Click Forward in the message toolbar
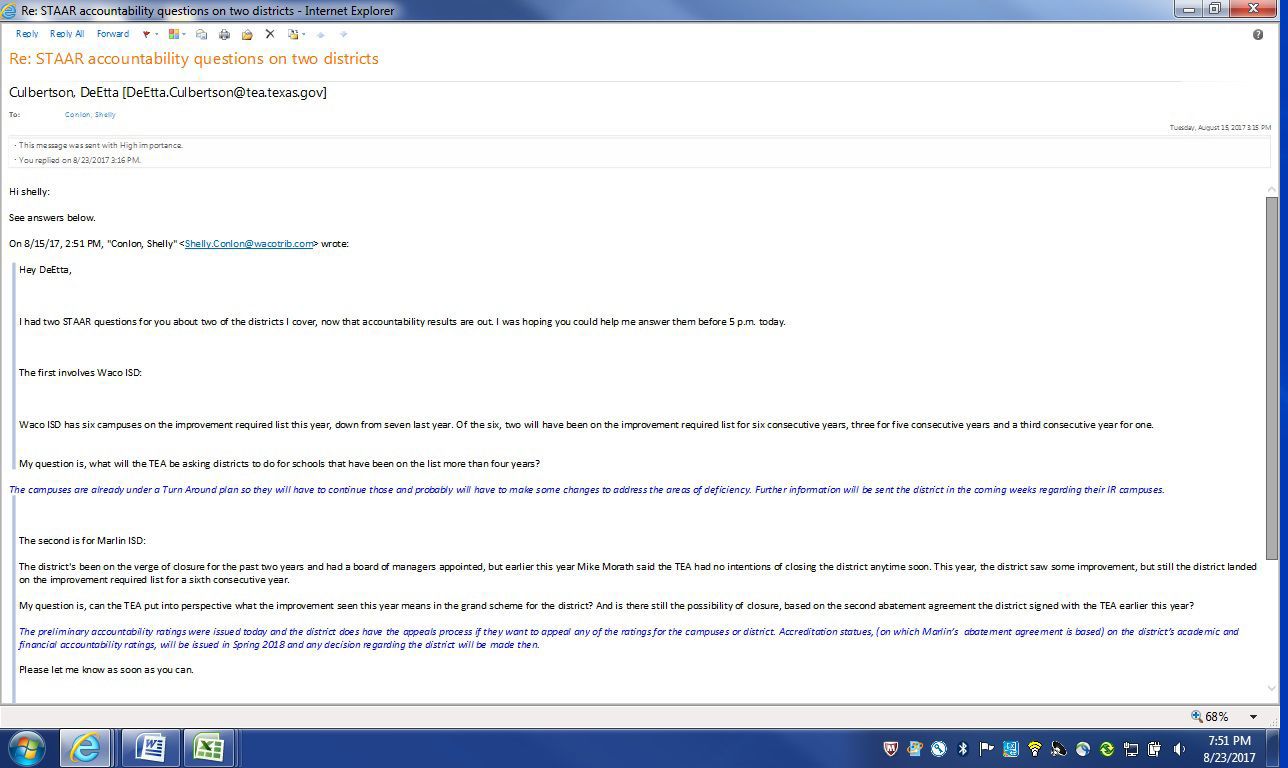Viewport: 1288px width, 768px height. (113, 34)
